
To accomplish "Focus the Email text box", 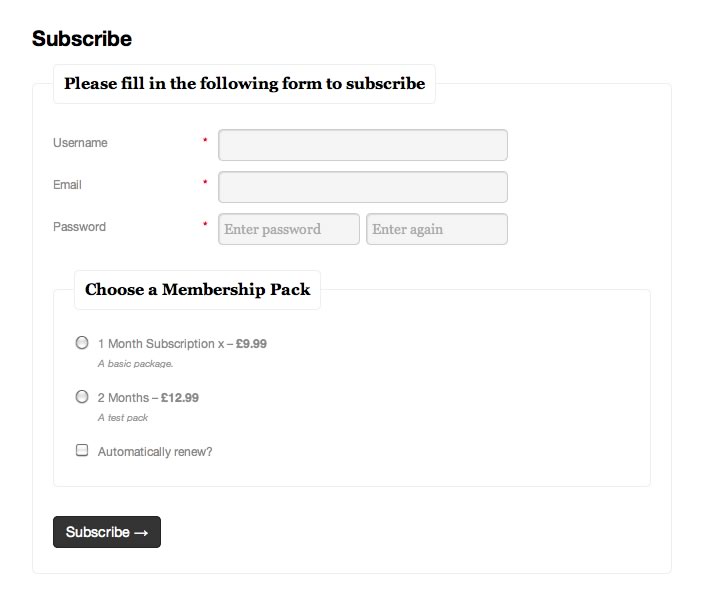I will [x=362, y=187].
